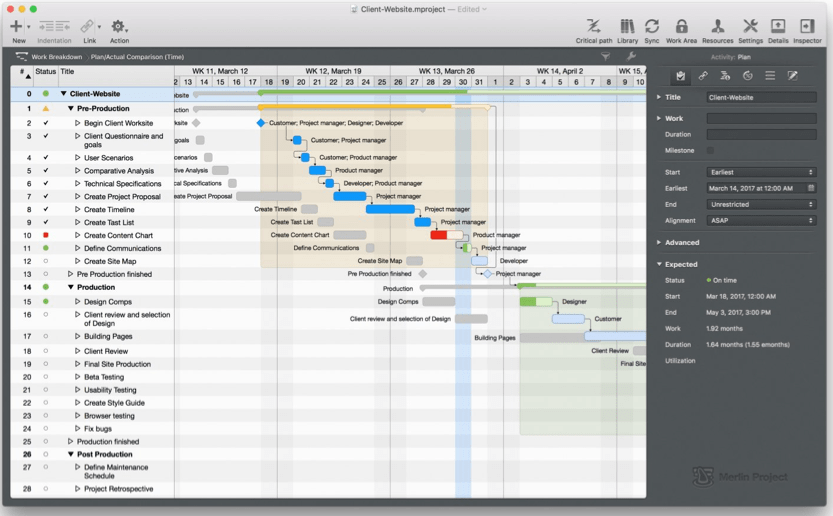Image resolution: width=833 pixels, height=516 pixels.
Task: Click the calendar icon in the Earliest date field
Action: coord(811,188)
